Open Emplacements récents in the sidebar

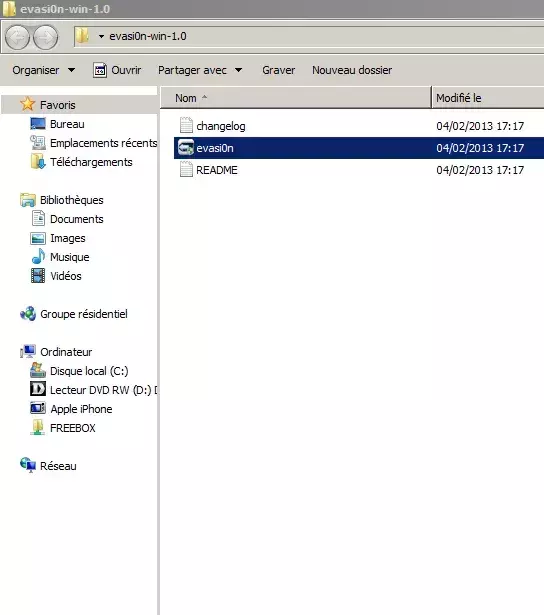[104, 143]
